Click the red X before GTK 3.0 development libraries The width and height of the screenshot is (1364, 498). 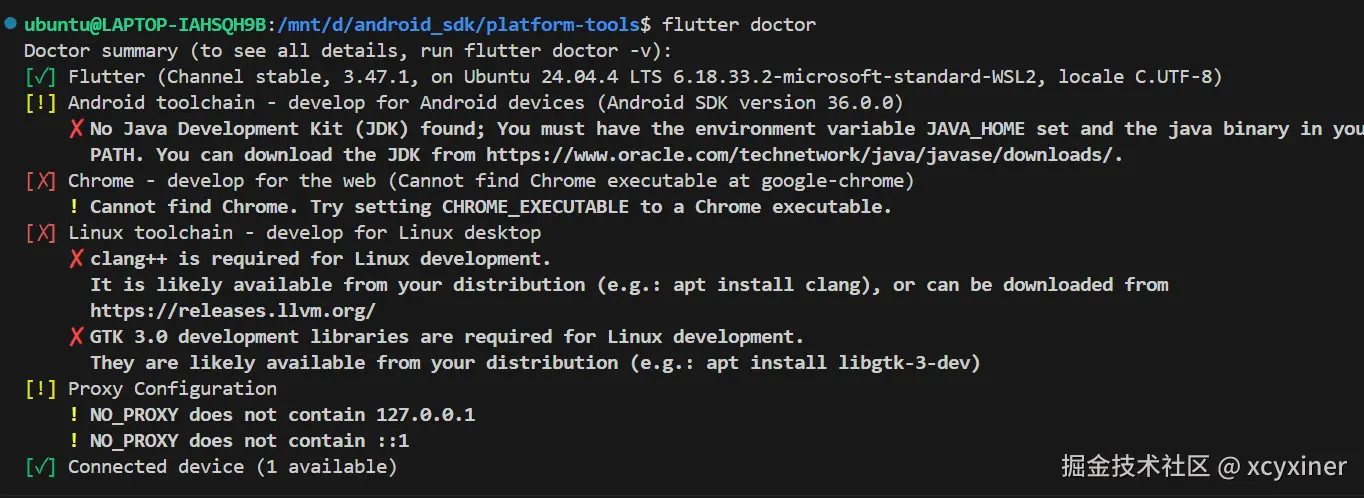pos(76,337)
